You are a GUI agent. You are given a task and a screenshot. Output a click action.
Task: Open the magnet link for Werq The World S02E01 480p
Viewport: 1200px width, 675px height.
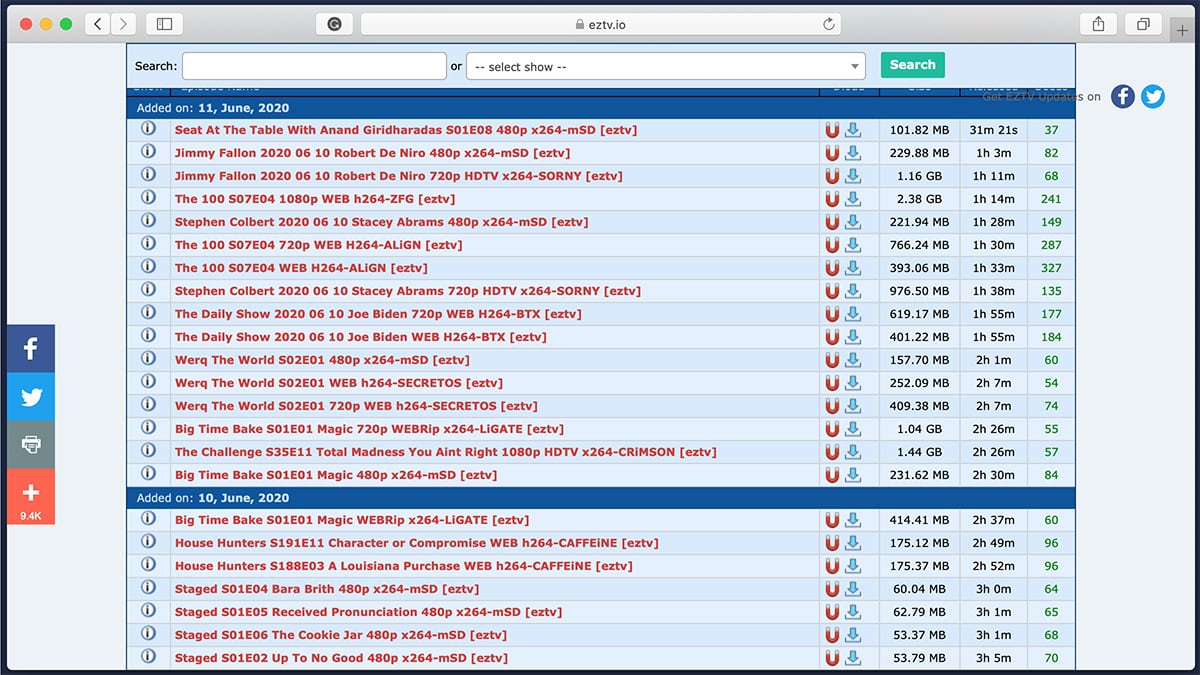coord(832,360)
